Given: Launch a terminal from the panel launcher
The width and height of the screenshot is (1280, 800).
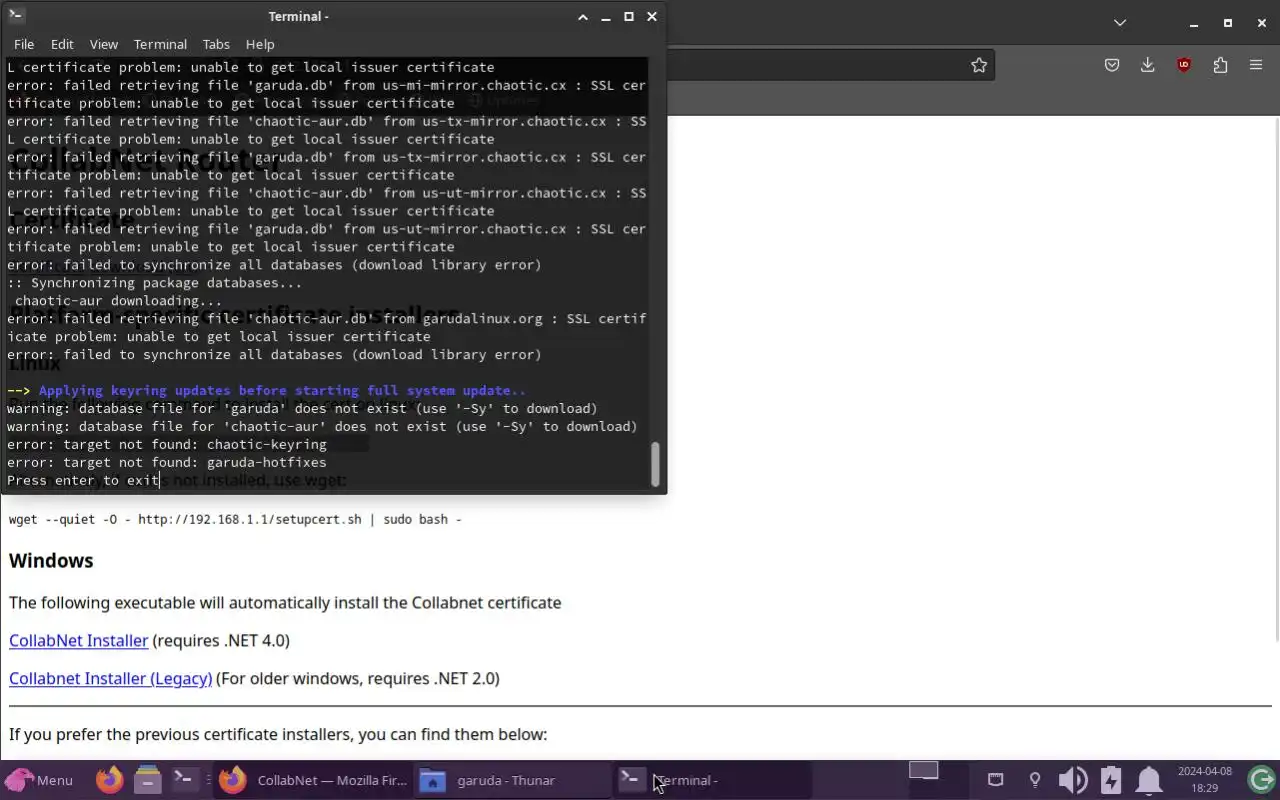Looking at the screenshot, I should (x=183, y=780).
